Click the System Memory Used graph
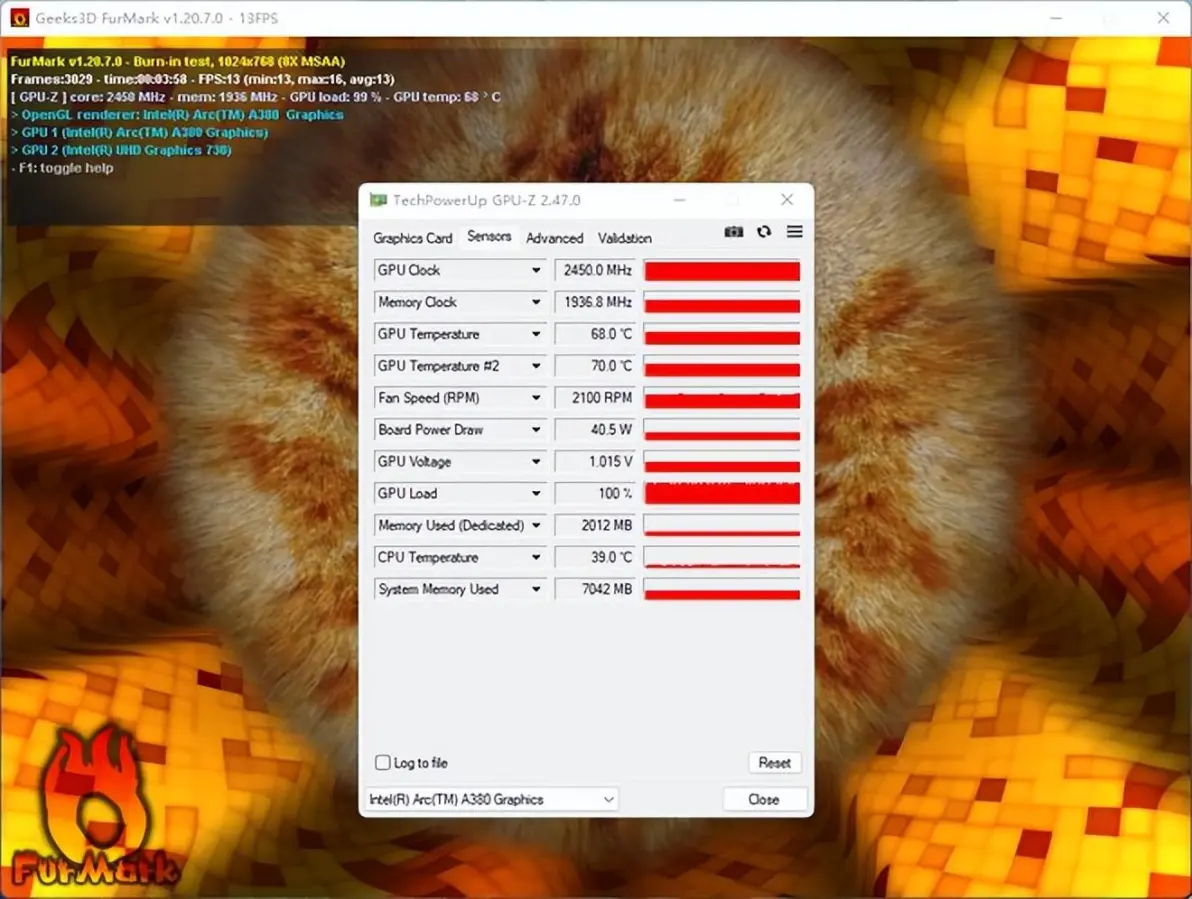 coord(722,590)
